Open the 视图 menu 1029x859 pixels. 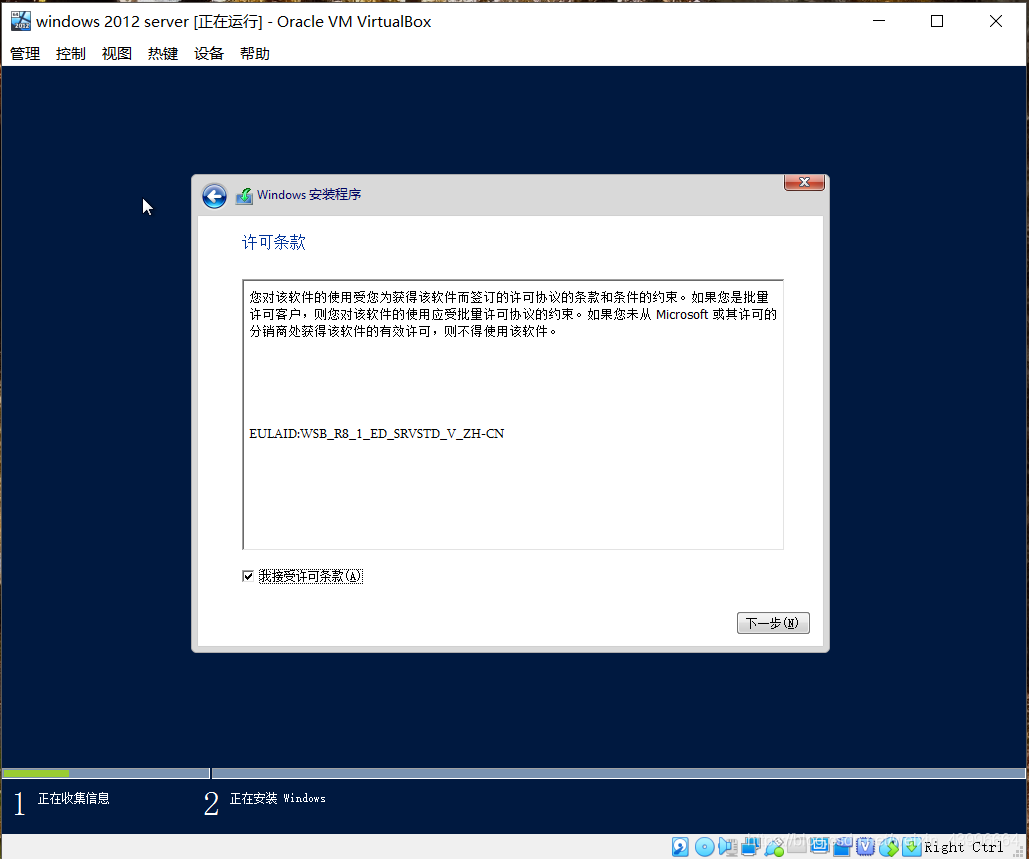click(117, 54)
